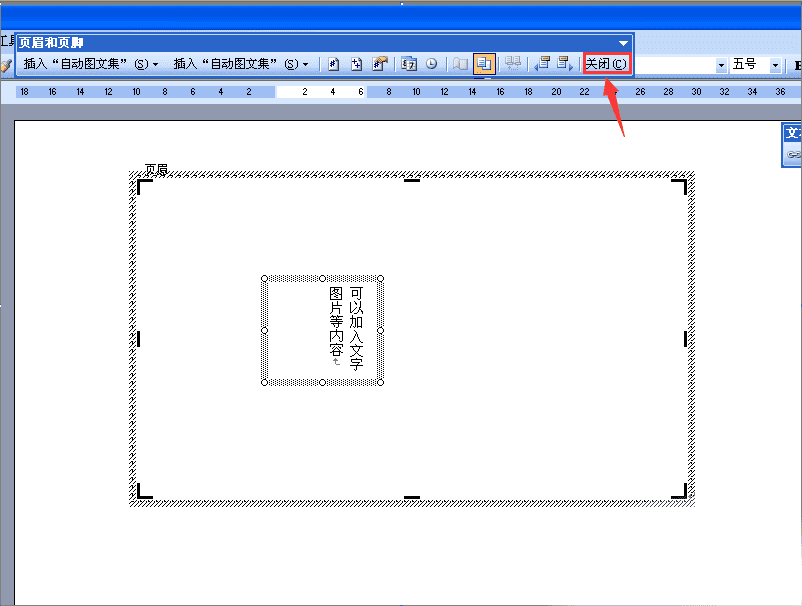This screenshot has width=802, height=606.
Task: Close the header and footer toolbar via 关闭(C)
Action: pos(606,64)
